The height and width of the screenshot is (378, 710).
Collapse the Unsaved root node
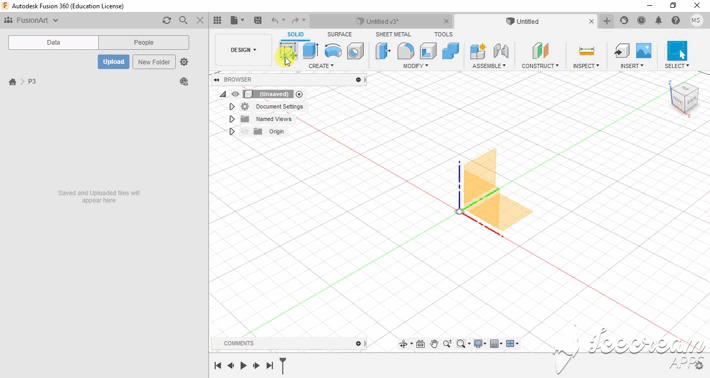tap(223, 94)
